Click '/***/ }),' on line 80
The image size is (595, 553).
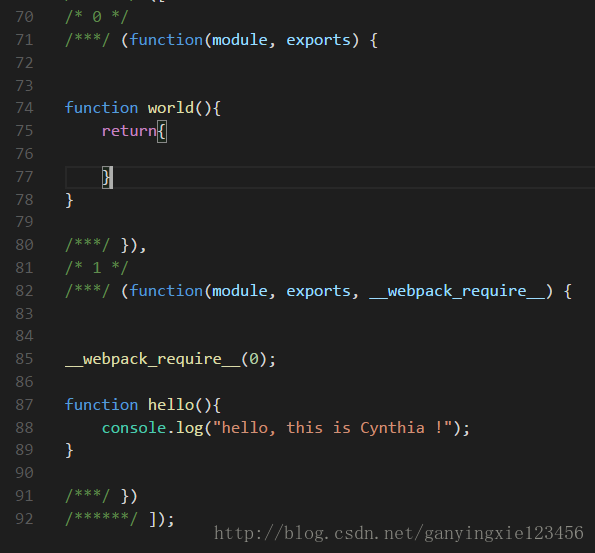(x=105, y=246)
